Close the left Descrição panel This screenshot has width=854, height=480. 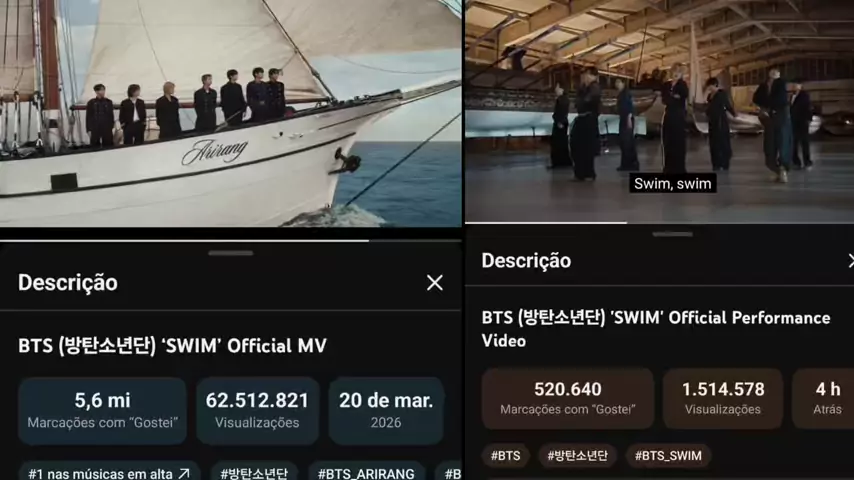434,283
